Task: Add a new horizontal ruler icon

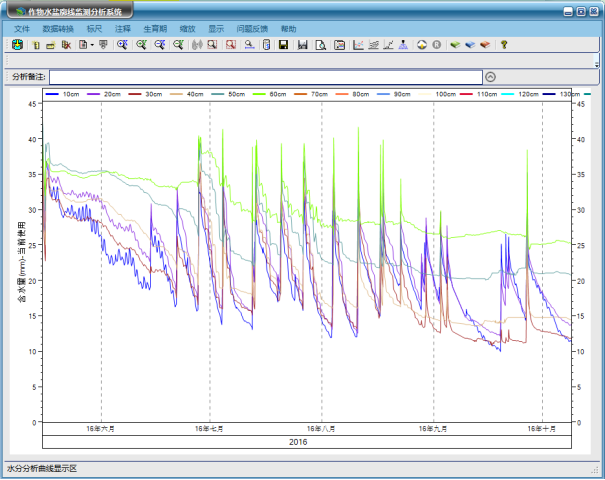Action: coord(51,45)
